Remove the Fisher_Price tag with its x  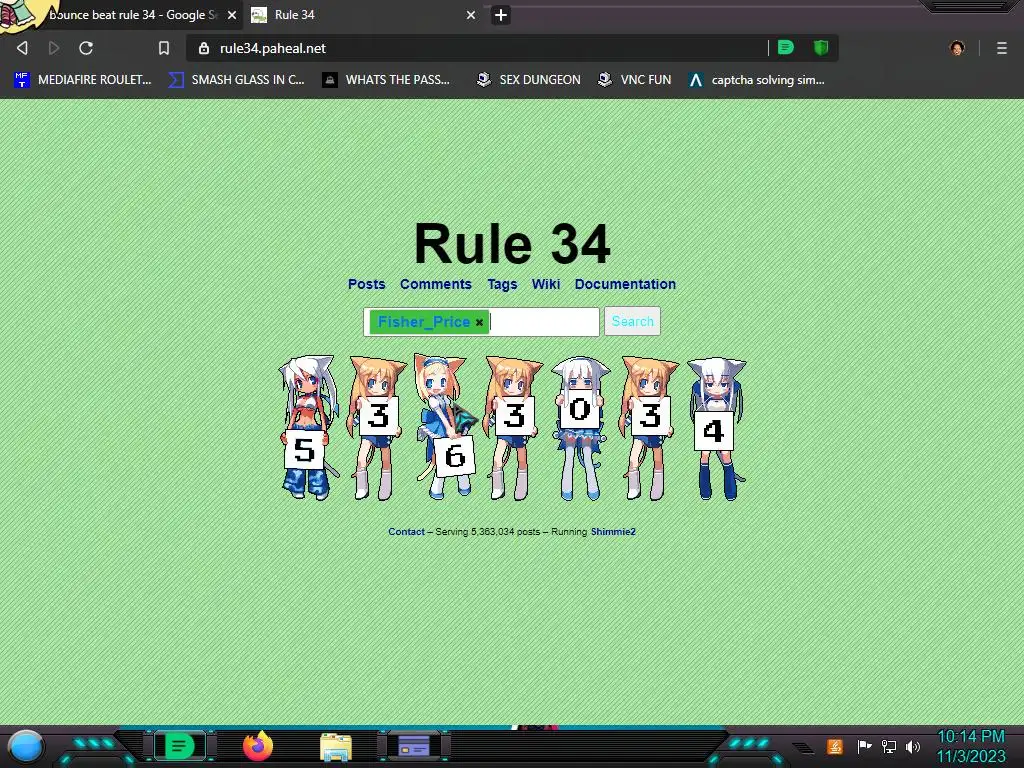pyautogui.click(x=479, y=323)
